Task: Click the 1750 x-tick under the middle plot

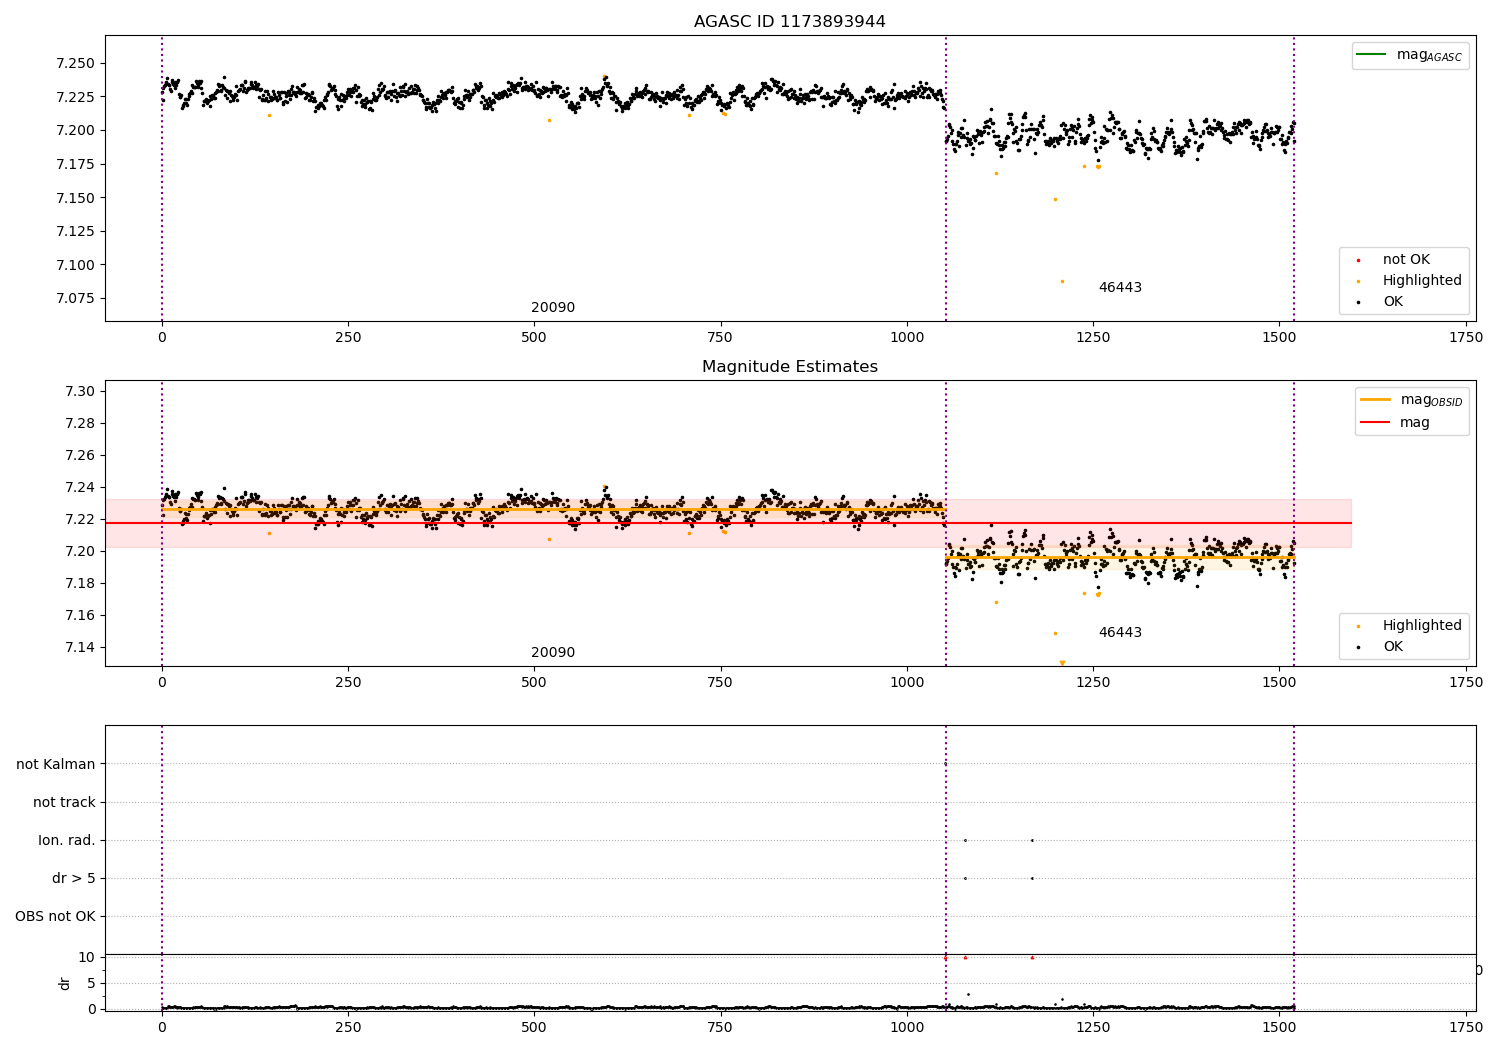Action: pyautogui.click(x=1466, y=683)
